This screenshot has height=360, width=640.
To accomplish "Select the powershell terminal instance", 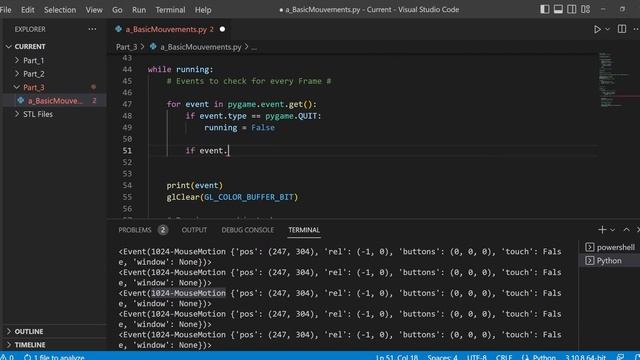I will coord(610,247).
